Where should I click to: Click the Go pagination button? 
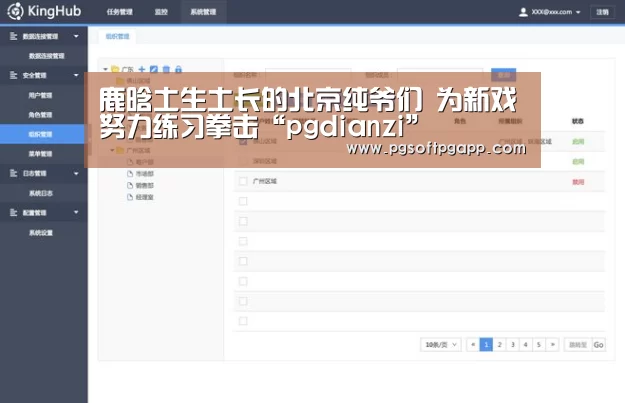point(598,345)
